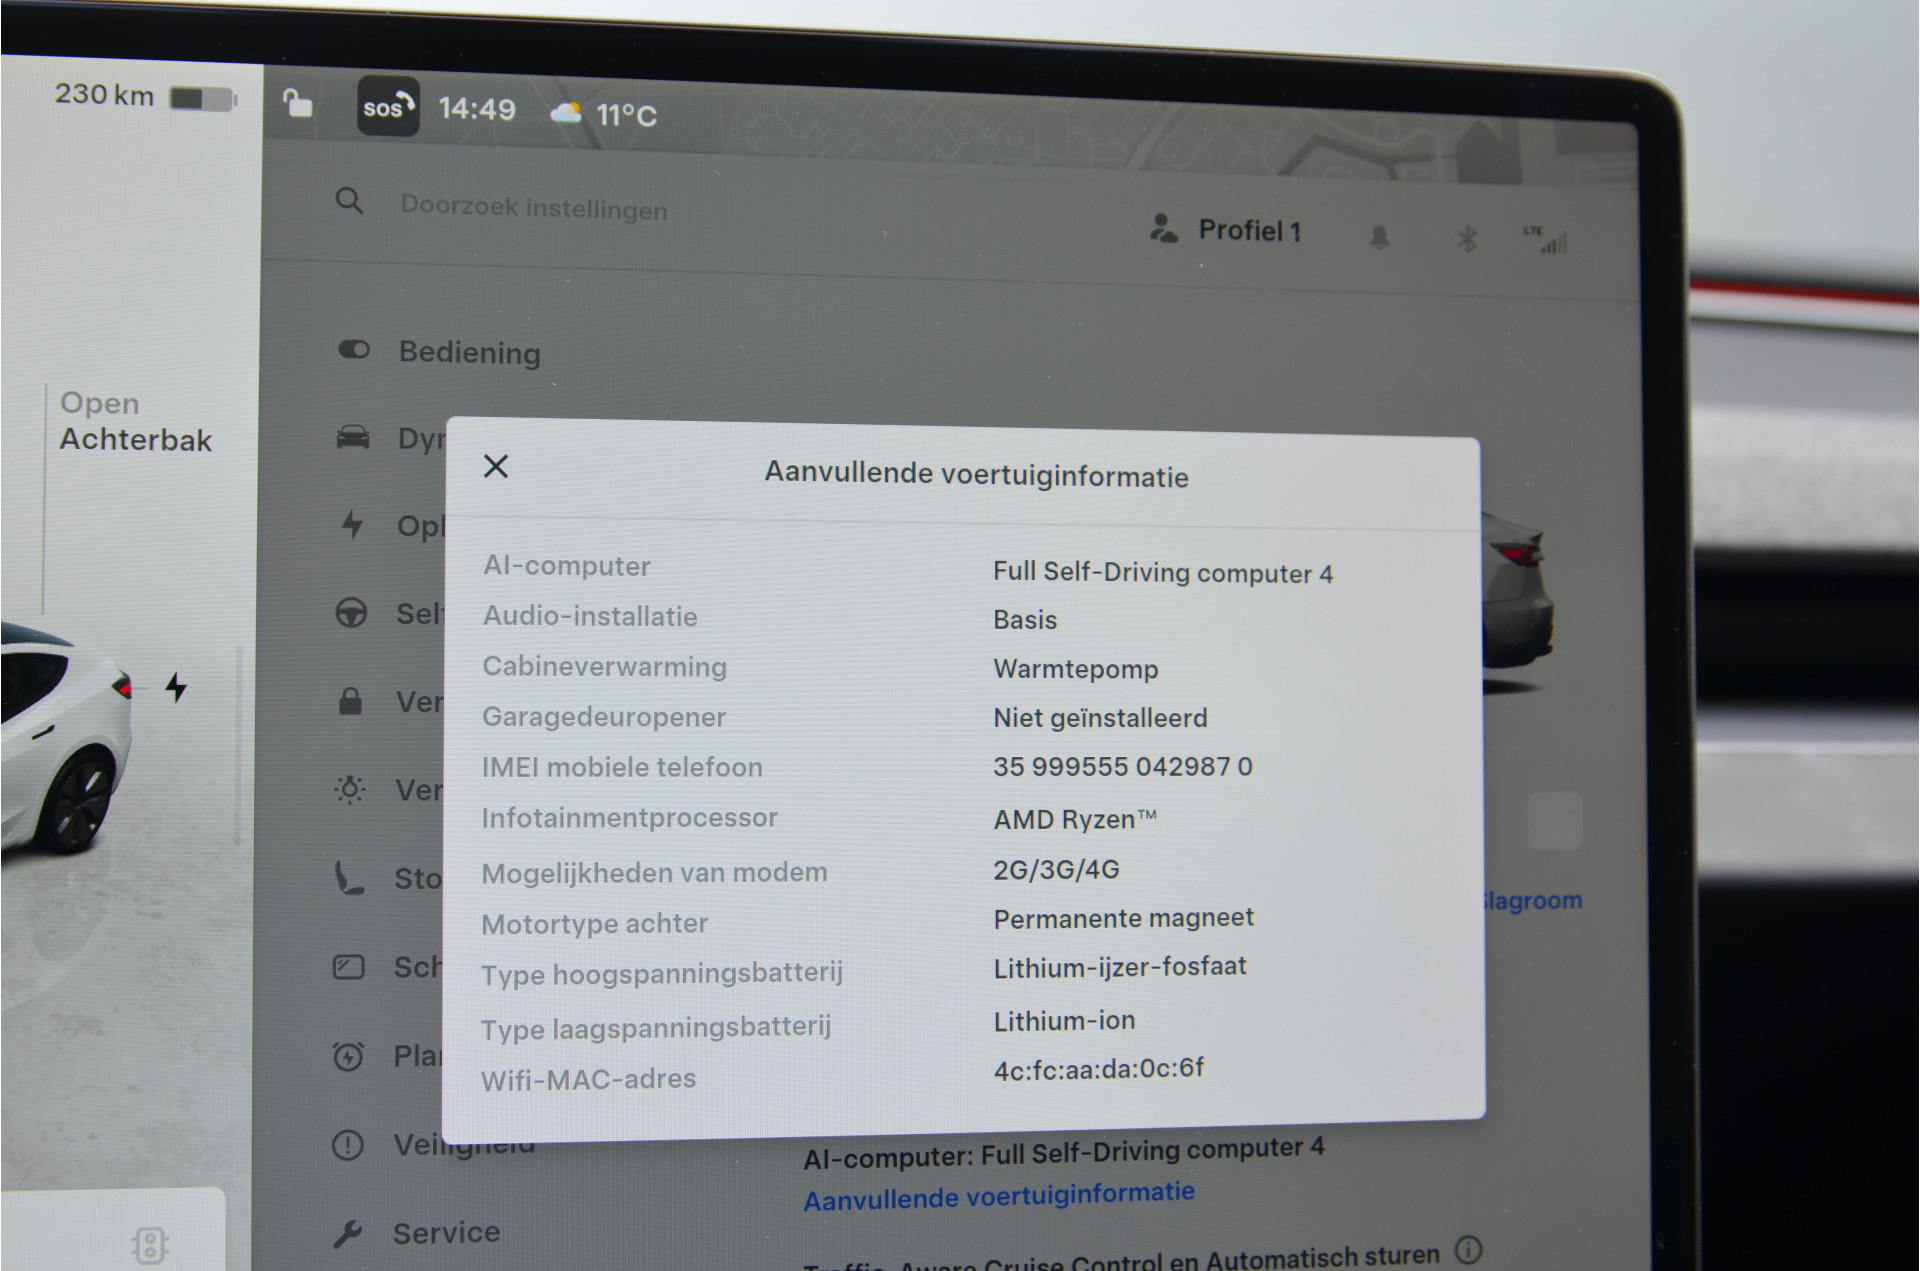Tap the SOS emergency call icon
1920x1271 pixels.
388,106
